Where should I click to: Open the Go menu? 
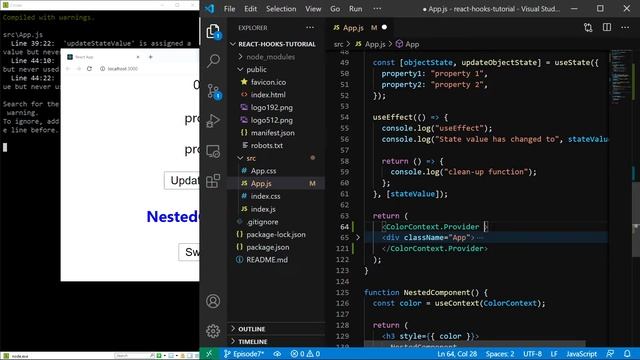coord(335,9)
